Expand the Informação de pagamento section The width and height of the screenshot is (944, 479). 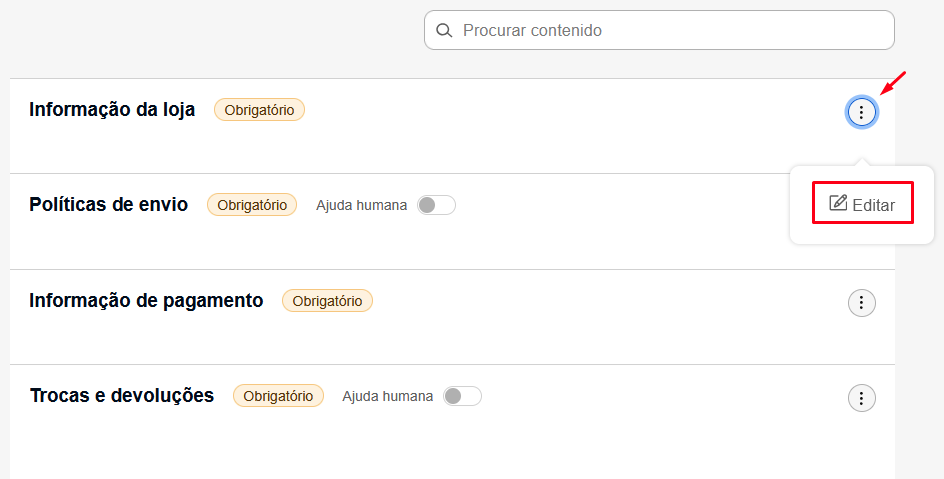(146, 300)
